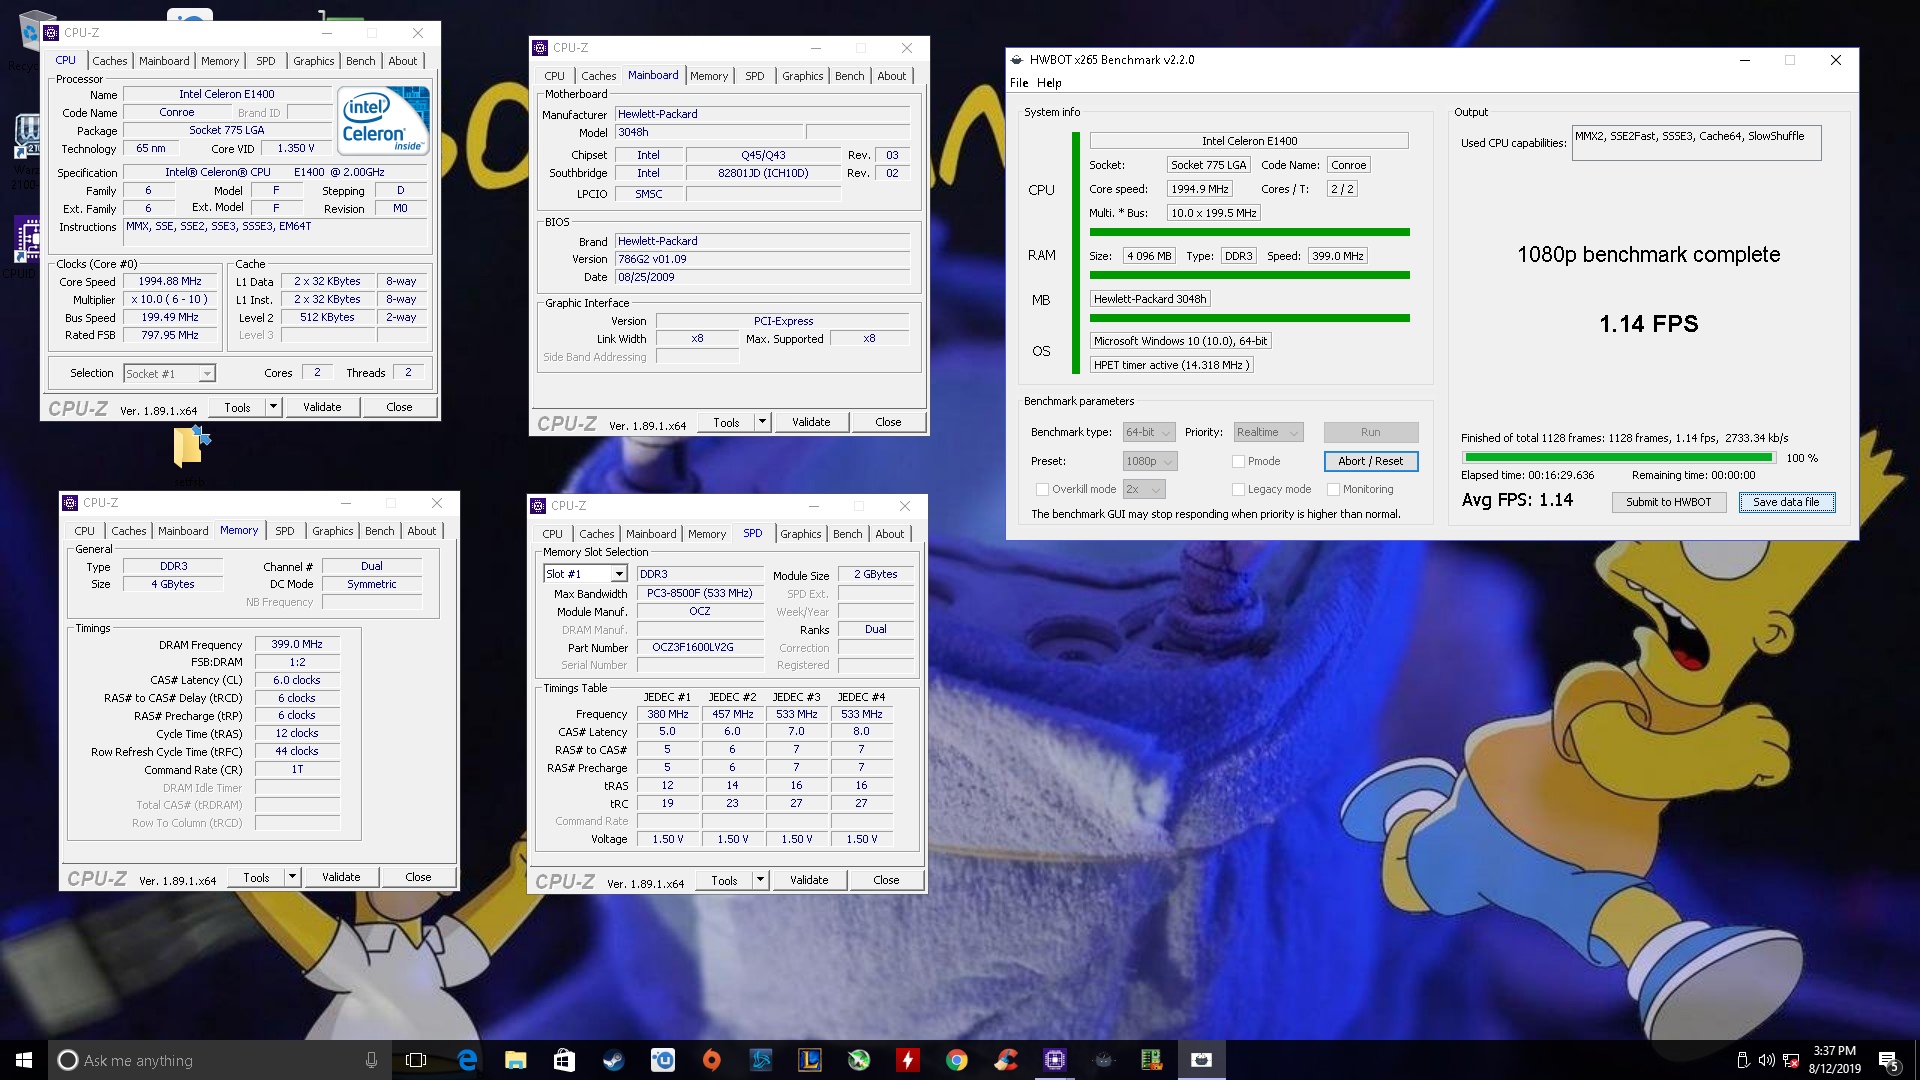Open CCleaner from the taskbar
The height and width of the screenshot is (1080, 1920).
(x=1005, y=1060)
